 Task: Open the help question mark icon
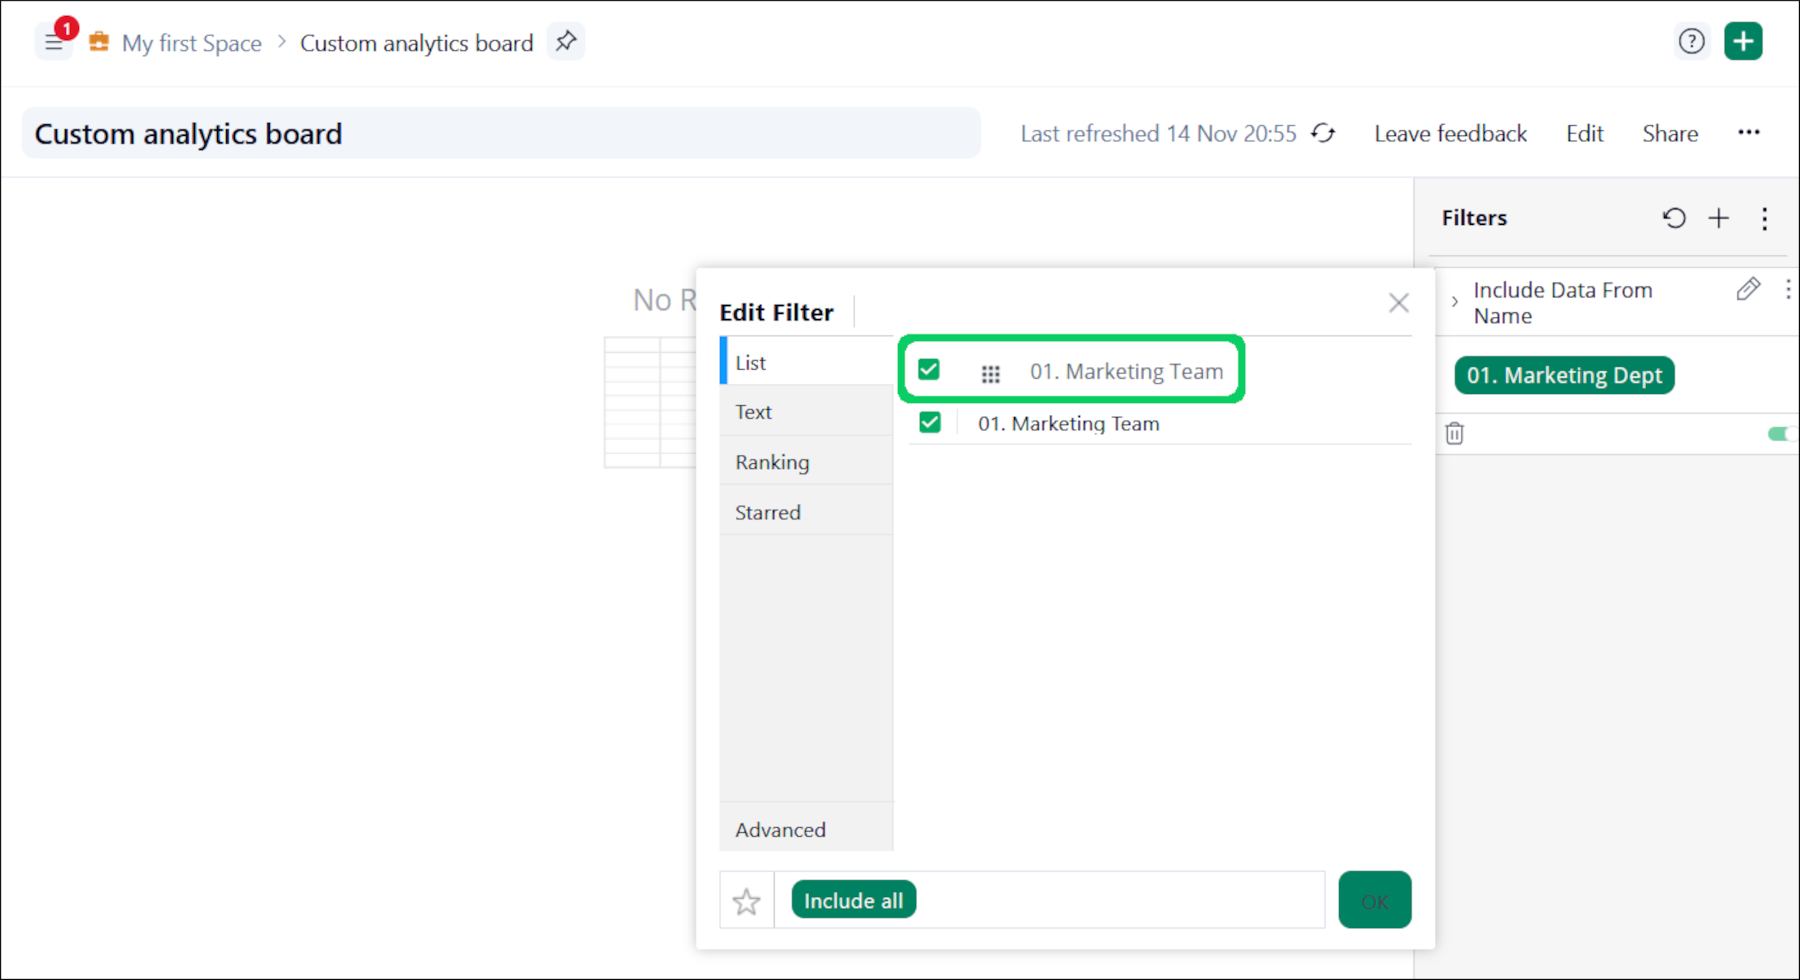pos(1691,42)
